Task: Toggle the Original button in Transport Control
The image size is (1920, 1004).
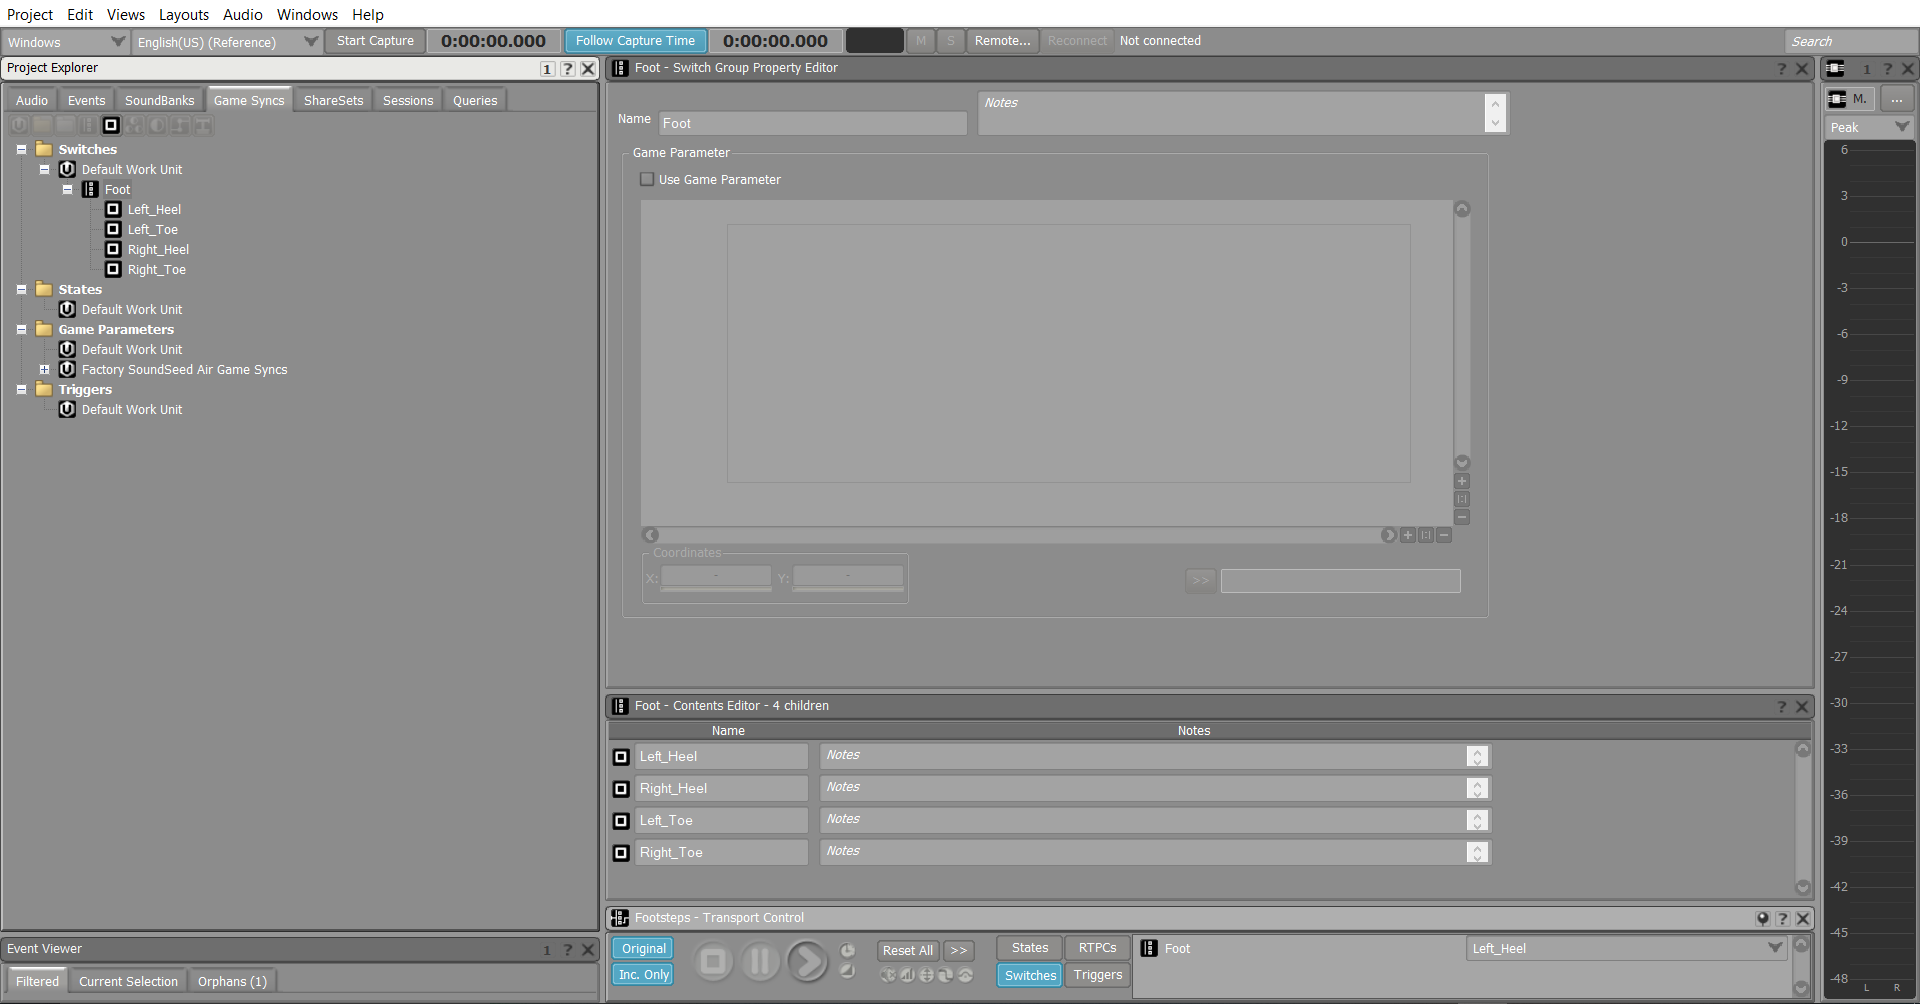Action: [x=643, y=949]
